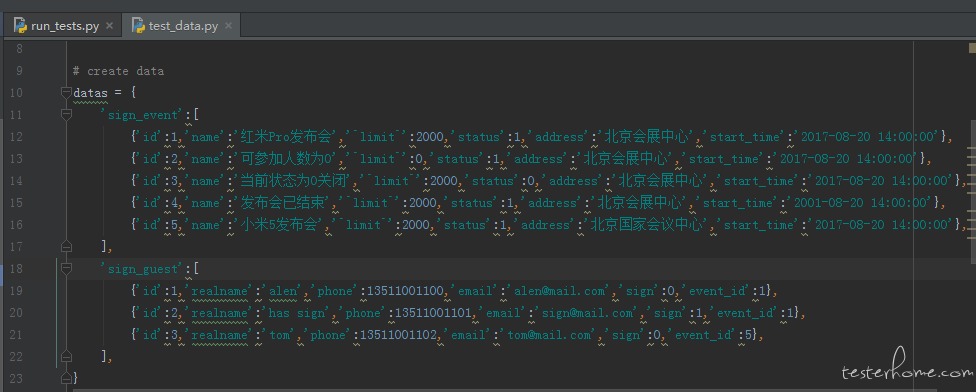Click the fold end marker on line 17
Image resolution: width=976 pixels, height=392 pixels.
(x=66, y=246)
